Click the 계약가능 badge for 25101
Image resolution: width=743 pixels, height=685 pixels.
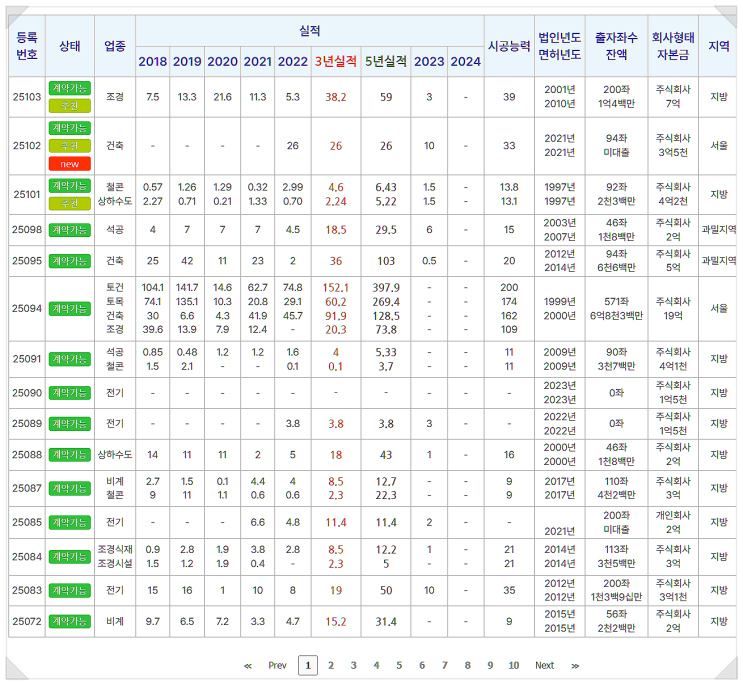coord(70,186)
